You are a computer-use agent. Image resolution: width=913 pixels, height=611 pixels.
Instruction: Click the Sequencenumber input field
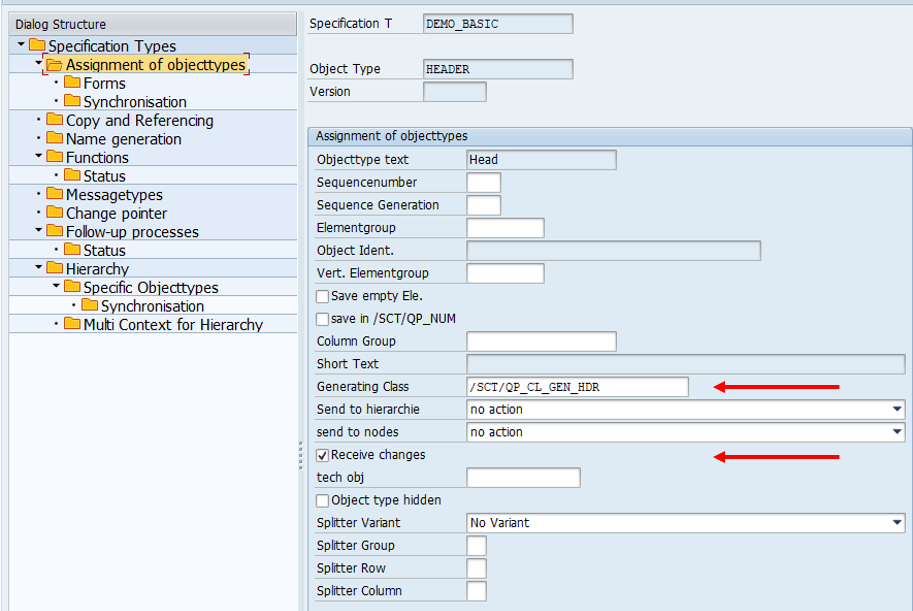tap(483, 183)
